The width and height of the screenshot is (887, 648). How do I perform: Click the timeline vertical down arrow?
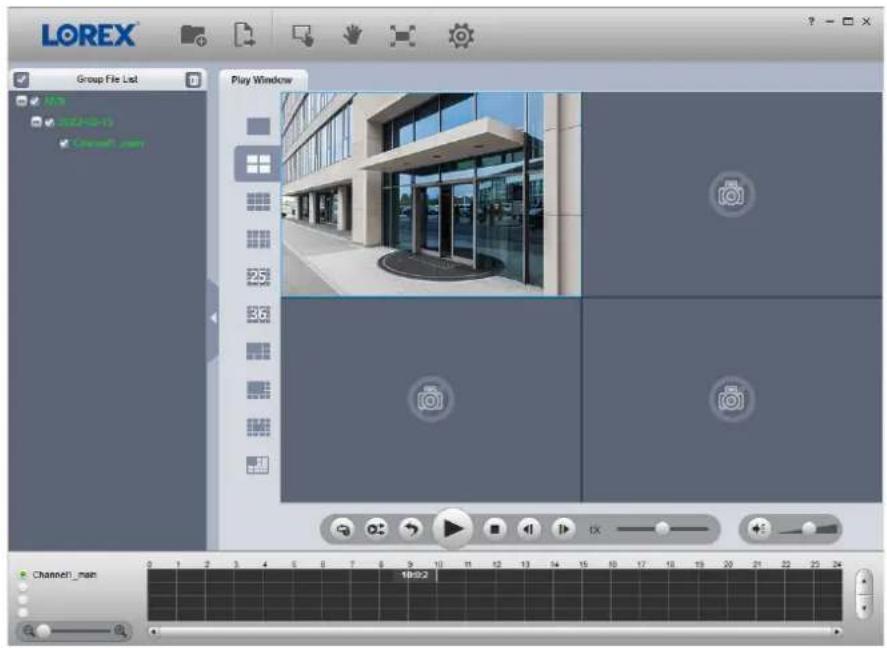(864, 607)
